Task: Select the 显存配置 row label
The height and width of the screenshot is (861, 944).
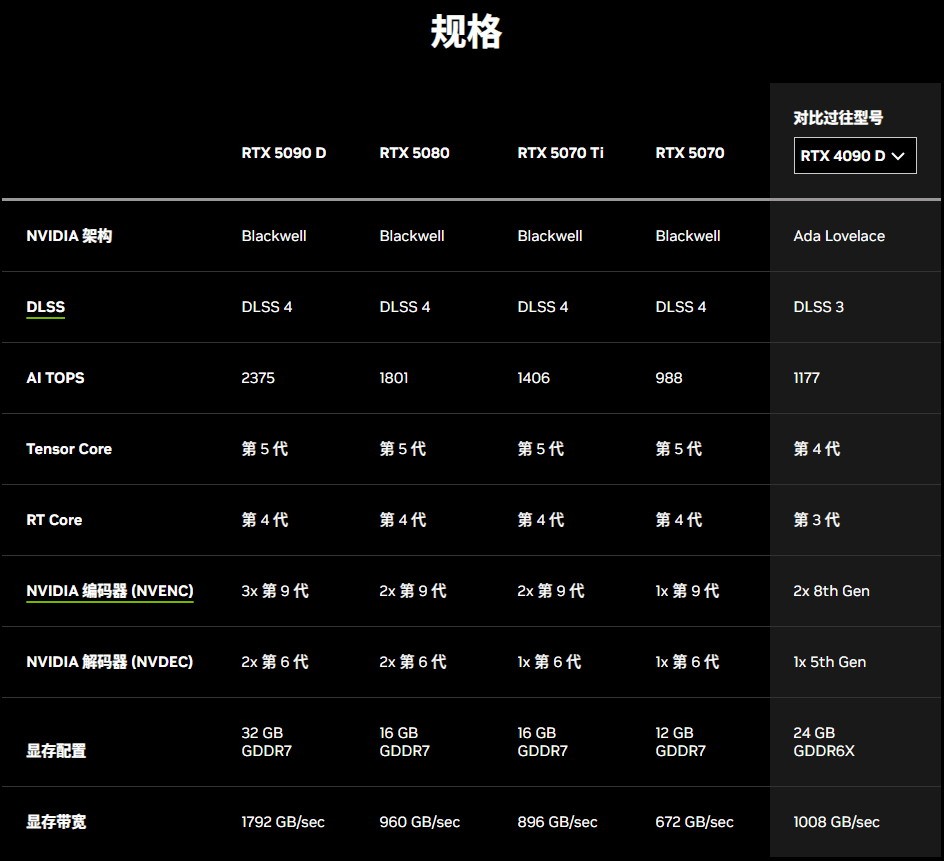Action: tap(56, 751)
